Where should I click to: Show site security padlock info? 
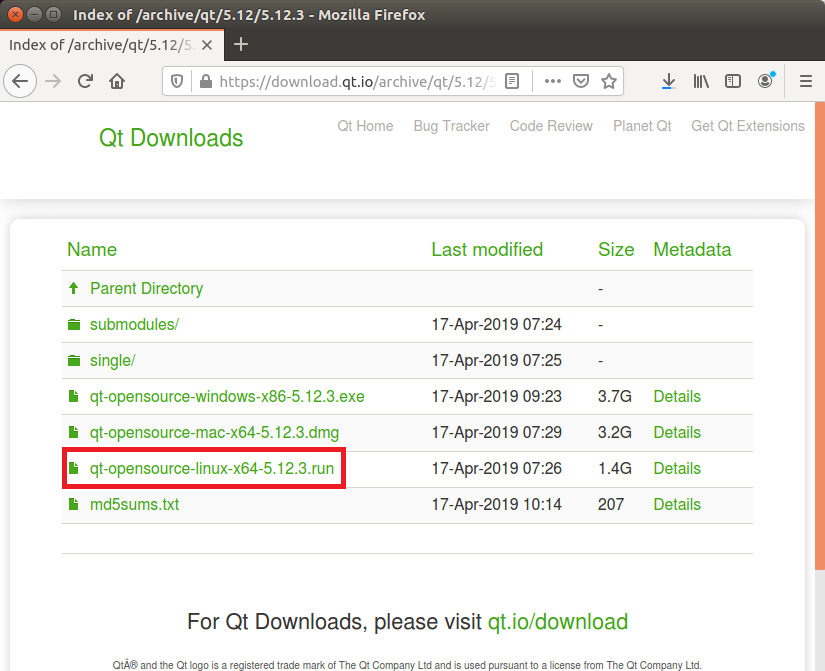[206, 81]
